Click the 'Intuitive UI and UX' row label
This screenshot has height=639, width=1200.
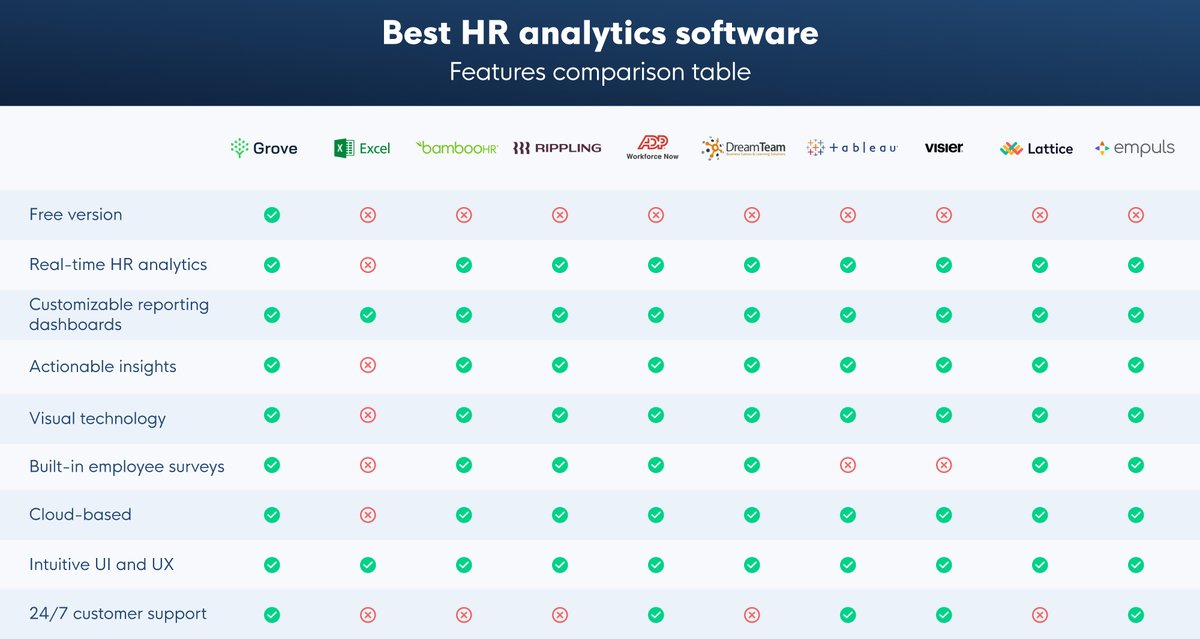pos(102,564)
